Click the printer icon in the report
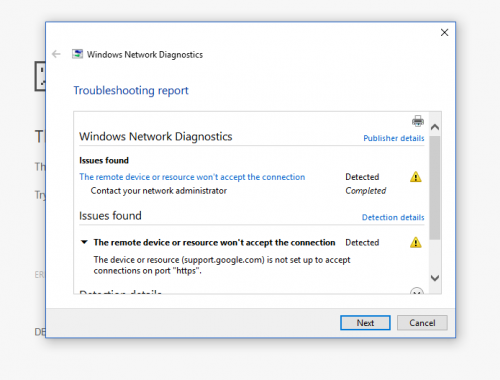Viewport: 500px width, 380px height. (x=418, y=121)
